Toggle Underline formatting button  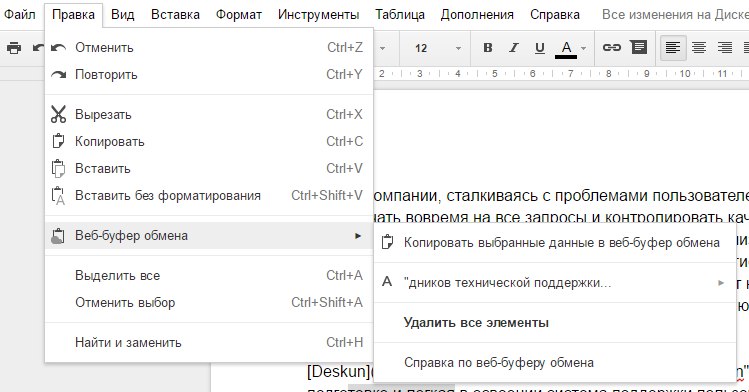540,48
